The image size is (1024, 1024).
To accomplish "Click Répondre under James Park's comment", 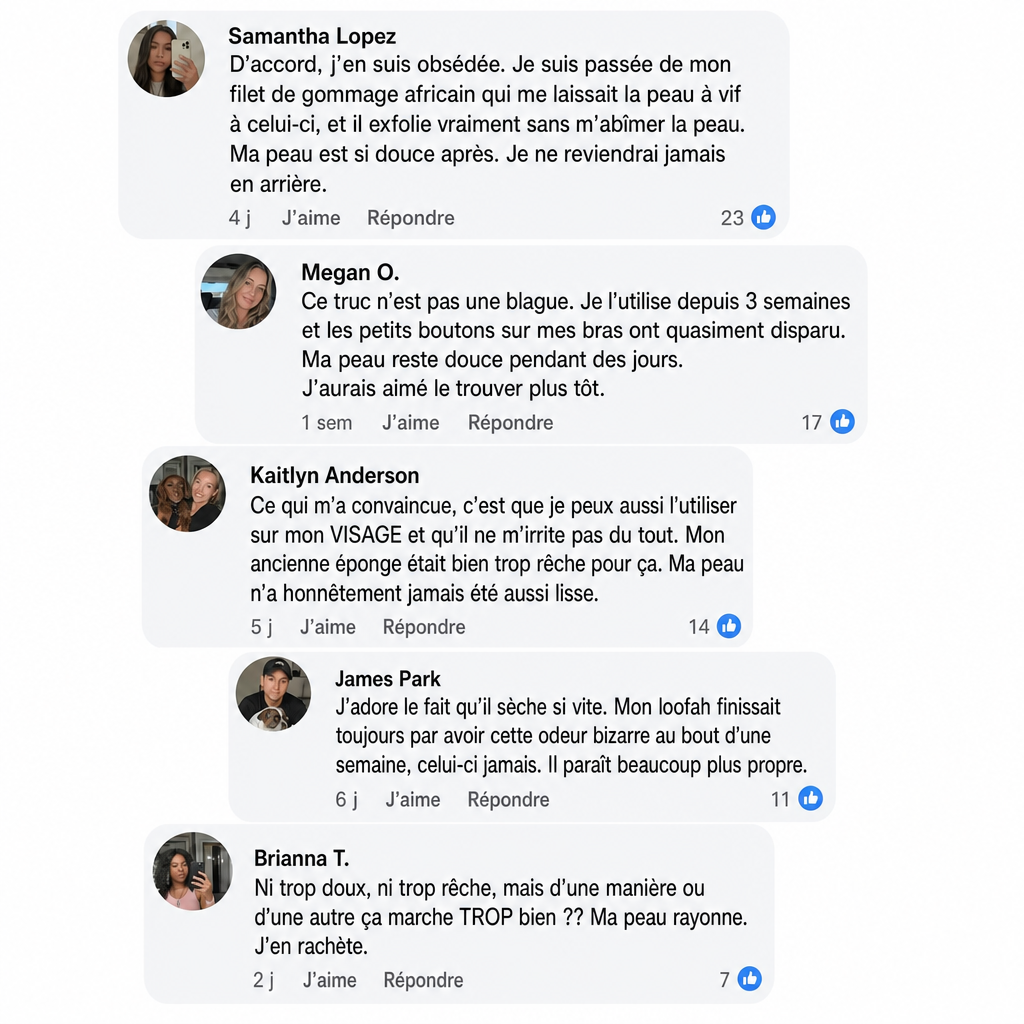I will (508, 799).
